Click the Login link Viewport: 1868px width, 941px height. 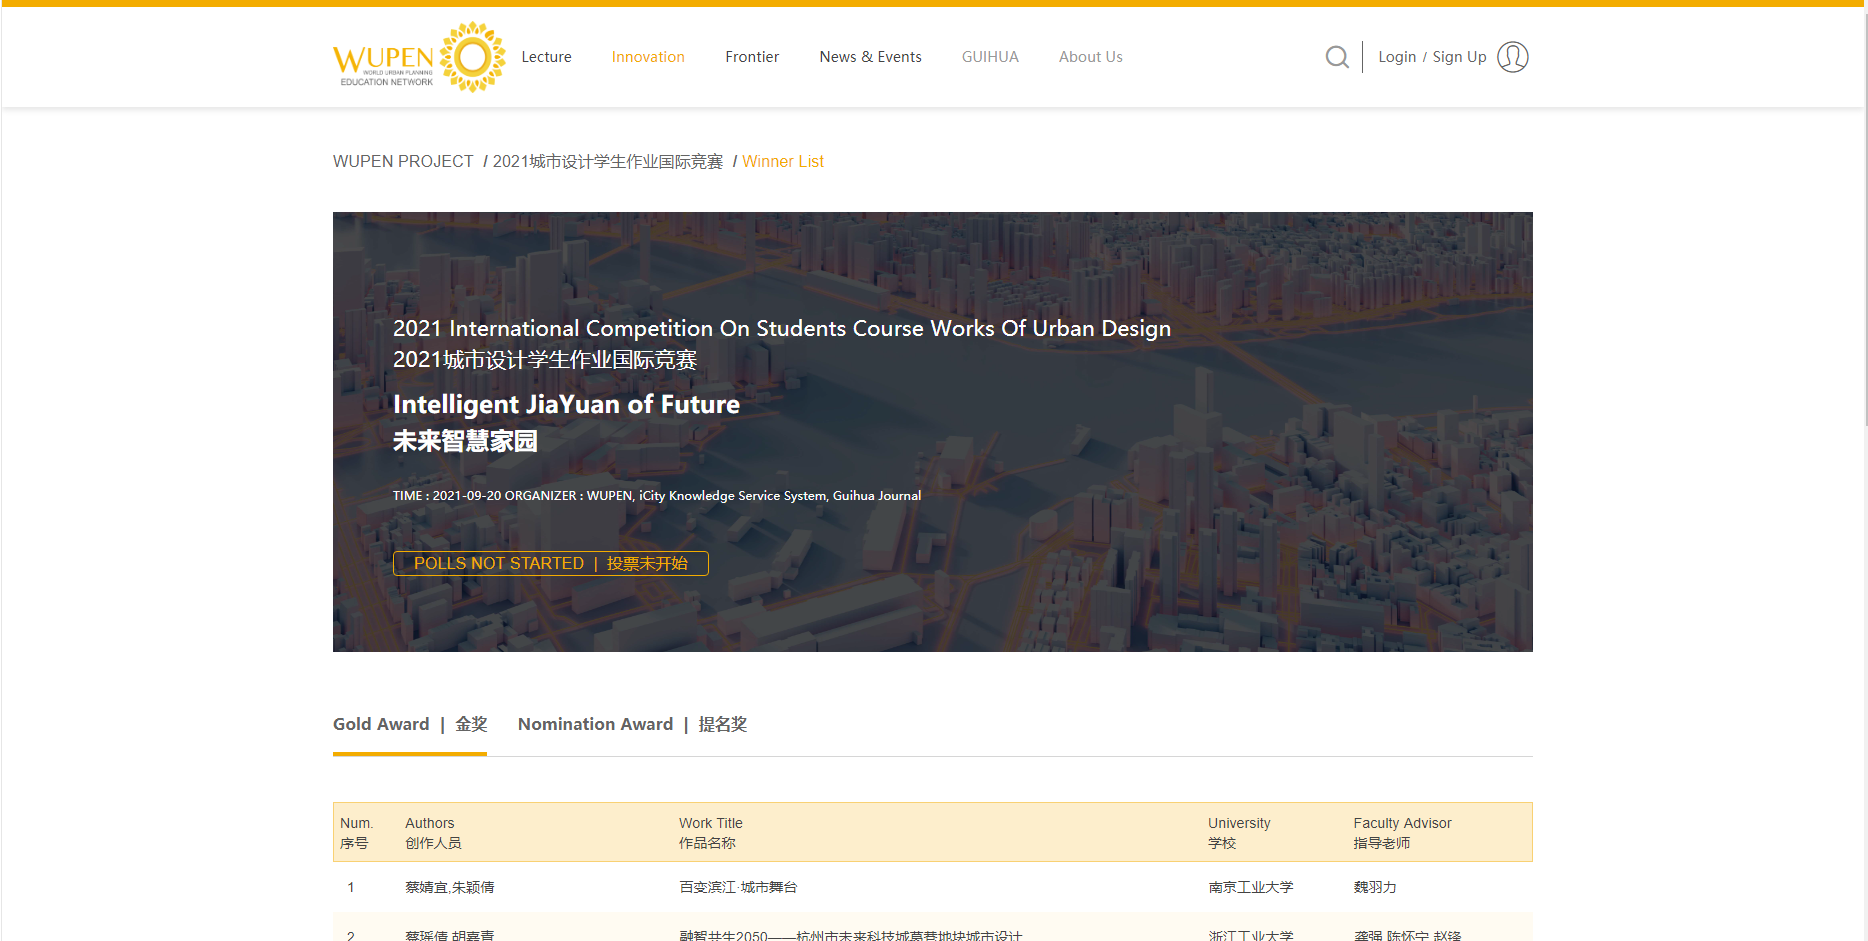(1396, 57)
